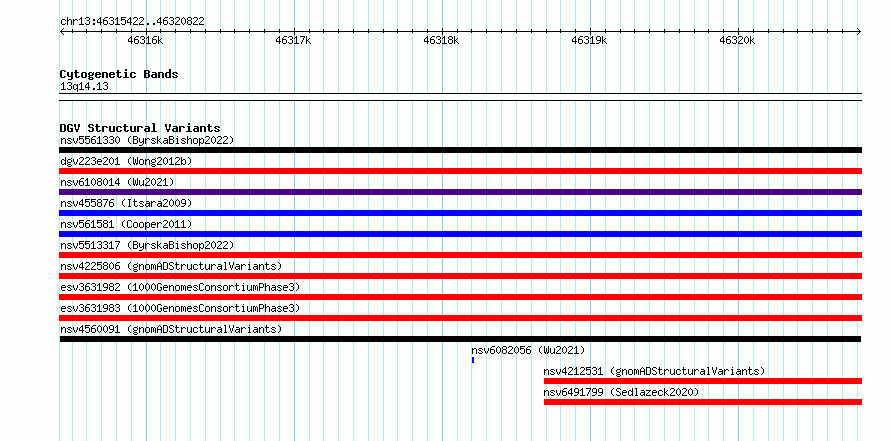
Task: Click the chr13:46315422..46320822 coordinates text
Action: 132,22
